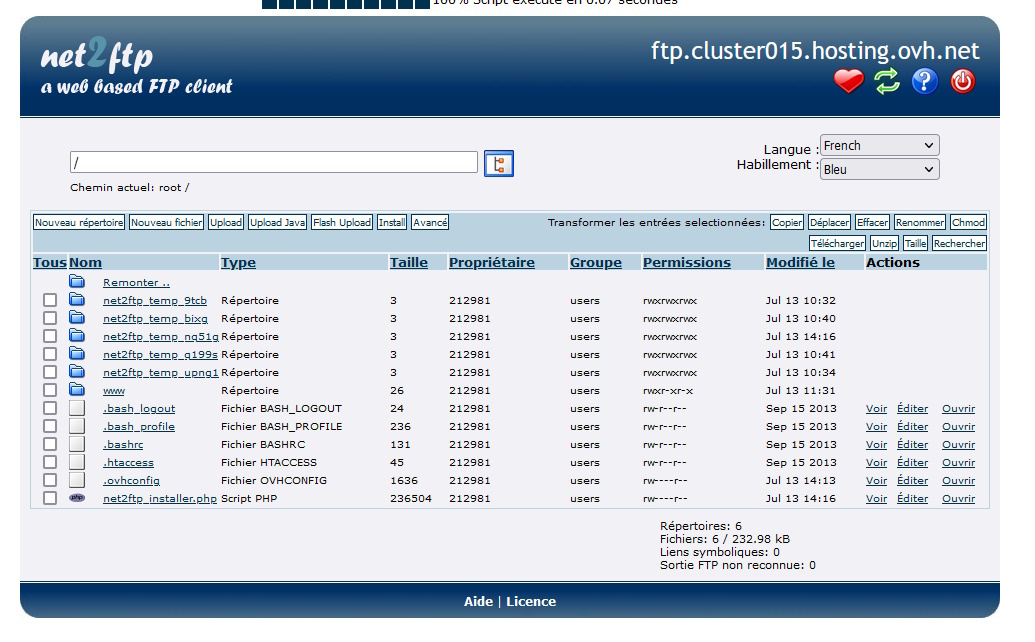Click the red heart bookmark icon
This screenshot has width=1035, height=642.
[x=848, y=82]
